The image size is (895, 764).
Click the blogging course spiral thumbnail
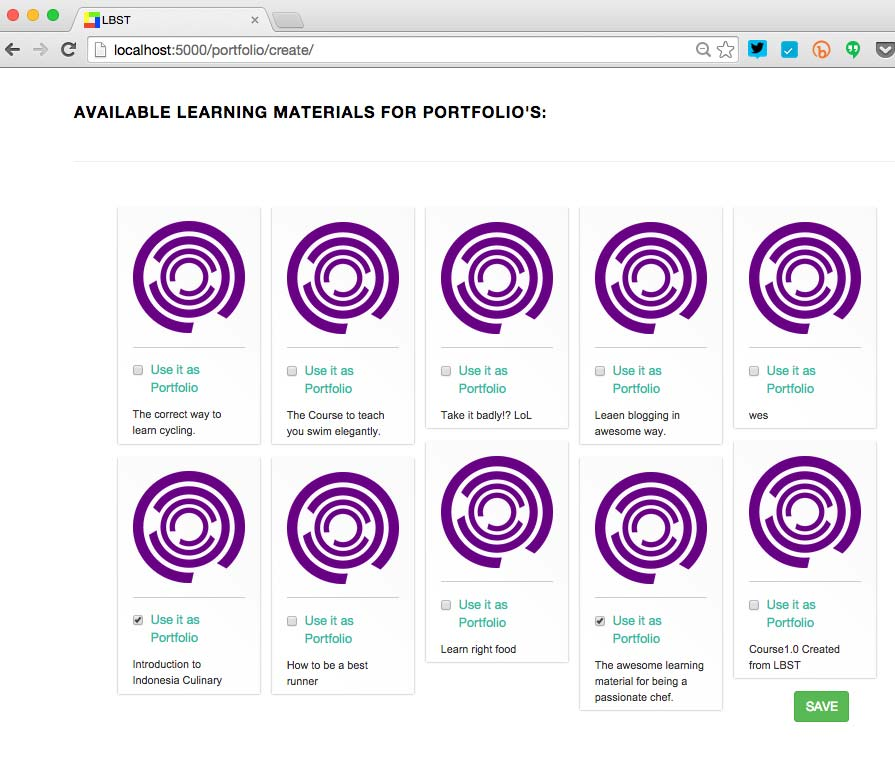[651, 278]
